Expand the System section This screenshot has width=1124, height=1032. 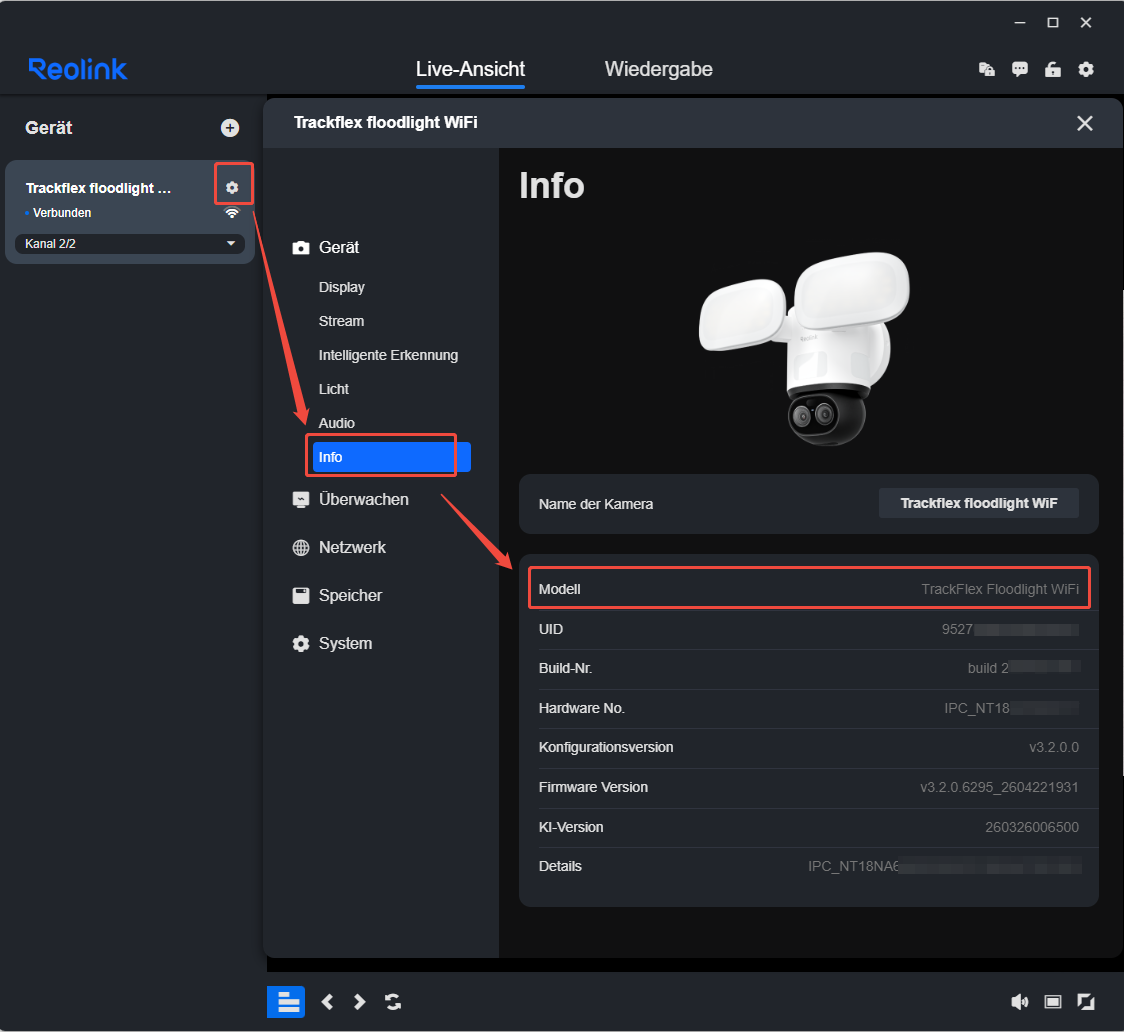[345, 644]
